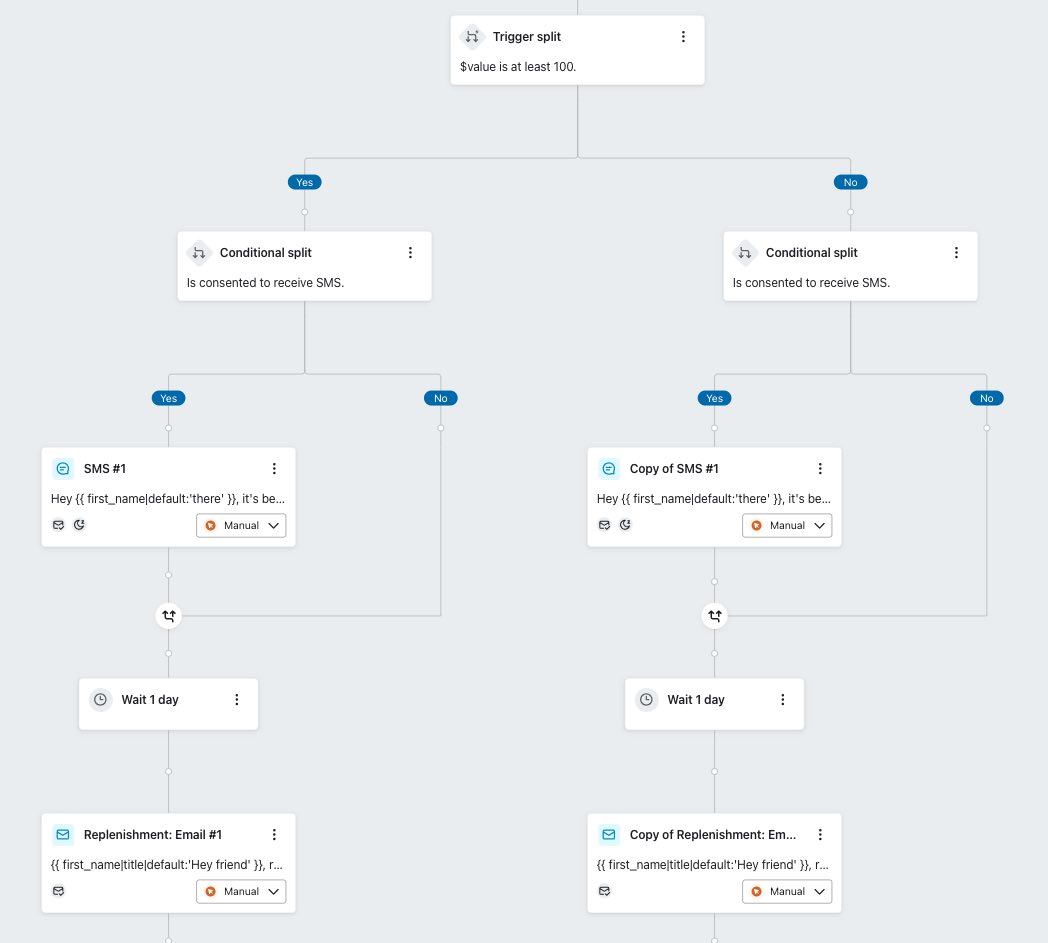The height and width of the screenshot is (943, 1048).
Task: Select the Yes path label above SMS #1
Action: 168,398
